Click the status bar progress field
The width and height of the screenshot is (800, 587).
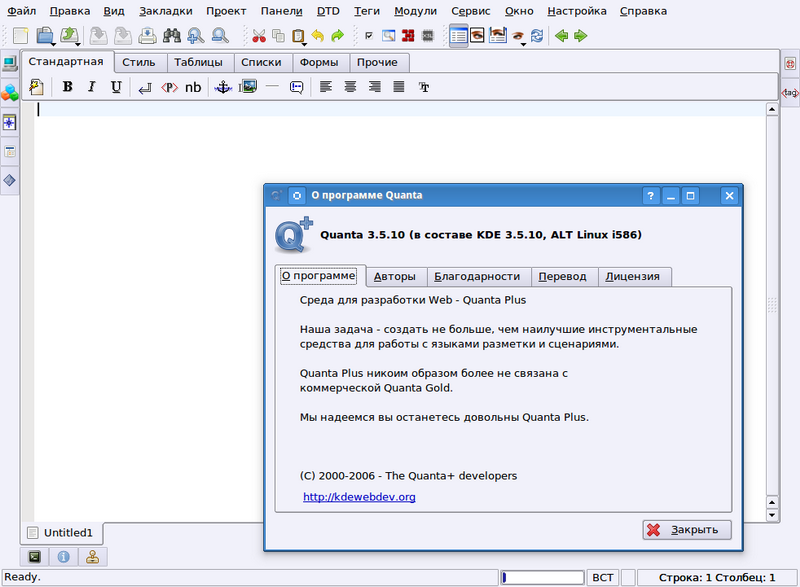(x=542, y=577)
